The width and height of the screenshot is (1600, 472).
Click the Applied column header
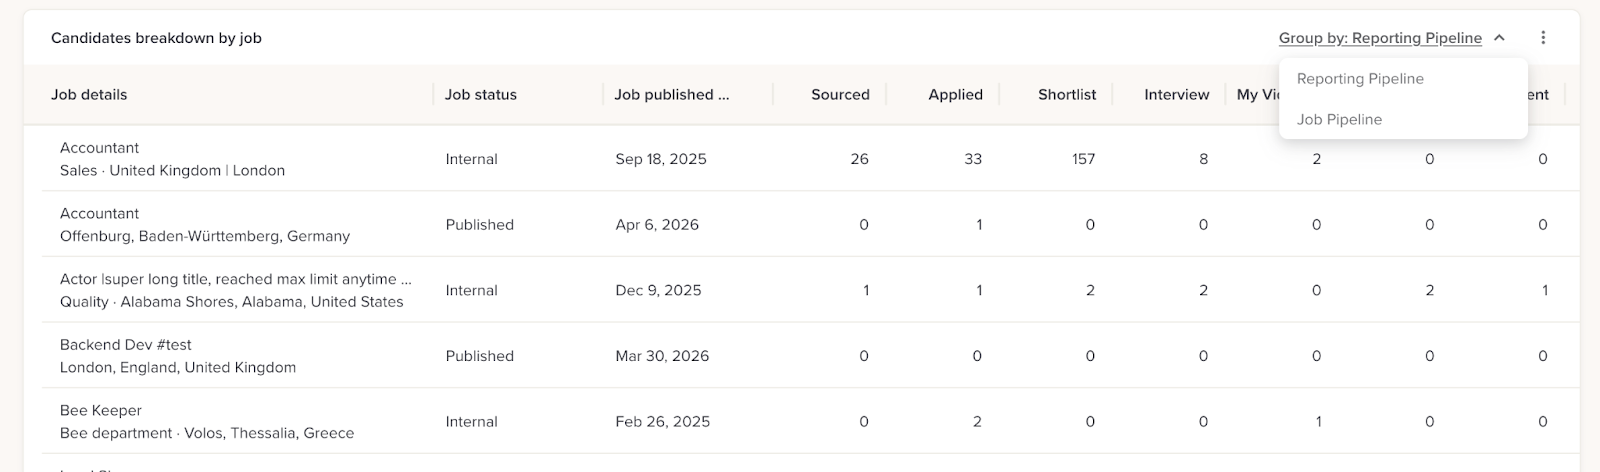[x=955, y=95]
